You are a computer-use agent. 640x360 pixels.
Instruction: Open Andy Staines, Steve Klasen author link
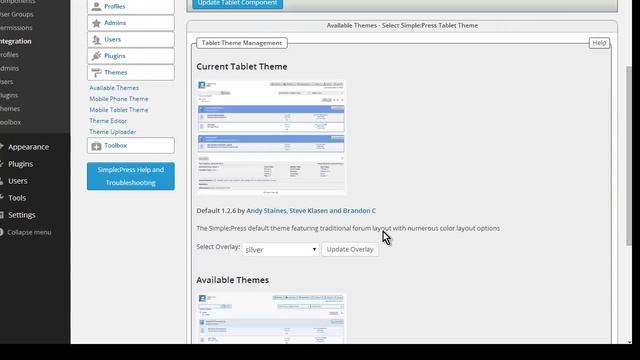point(311,211)
